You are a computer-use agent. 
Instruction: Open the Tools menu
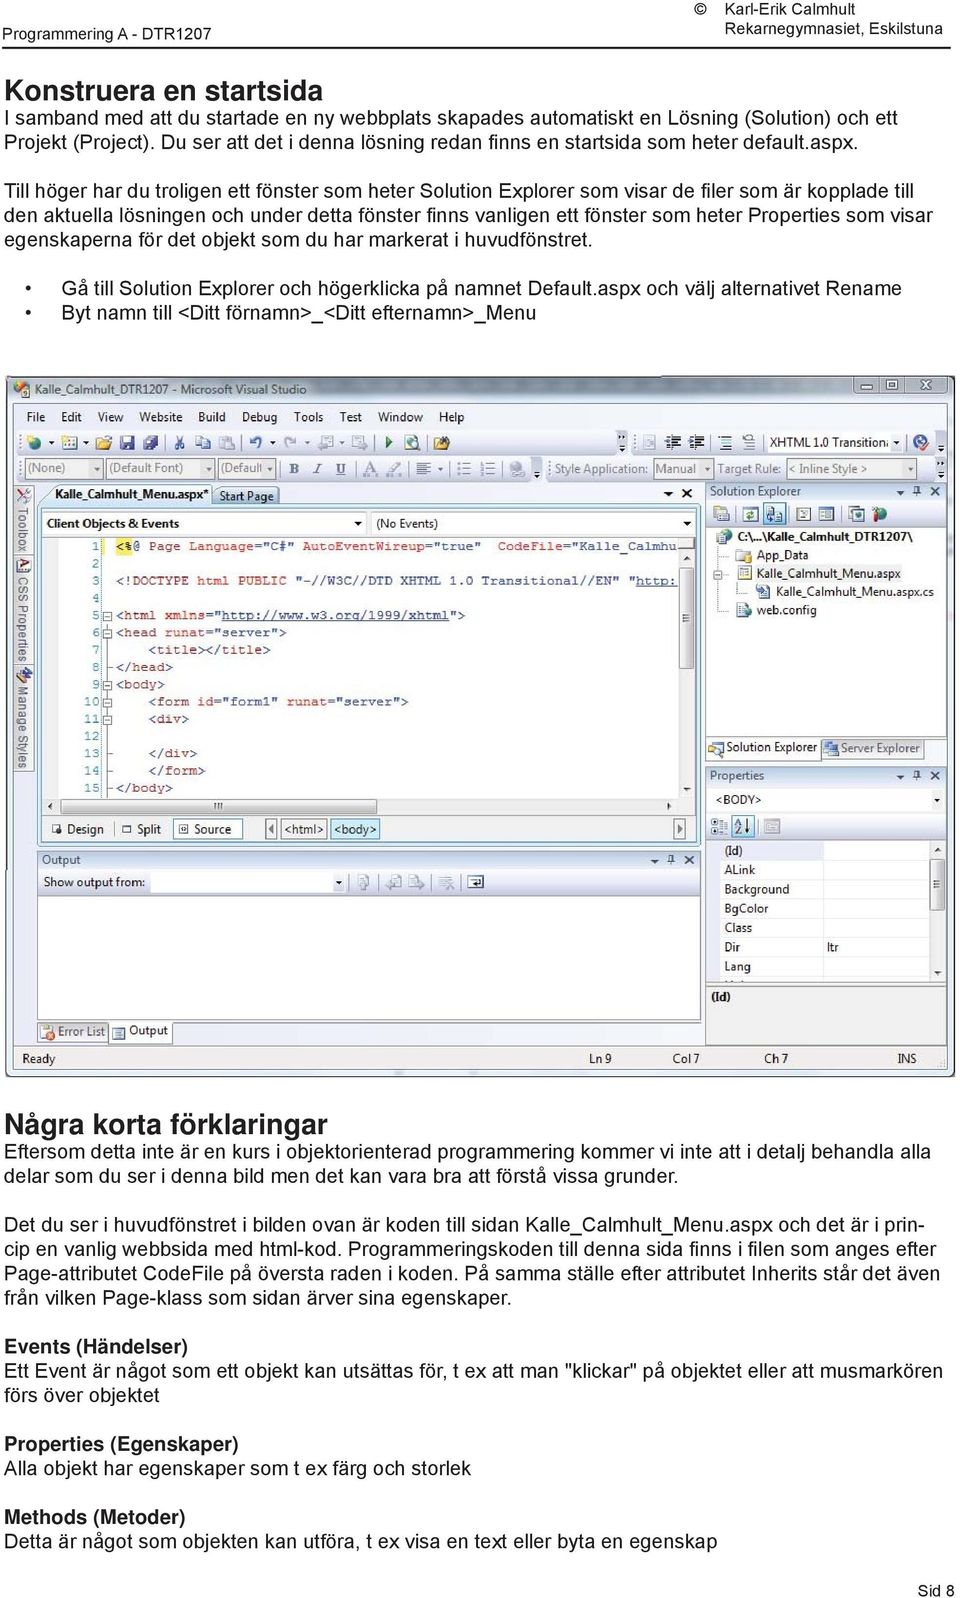click(x=309, y=417)
